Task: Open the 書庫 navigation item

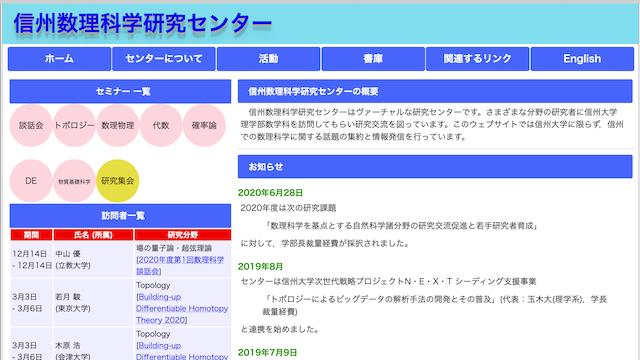Action: (373, 59)
